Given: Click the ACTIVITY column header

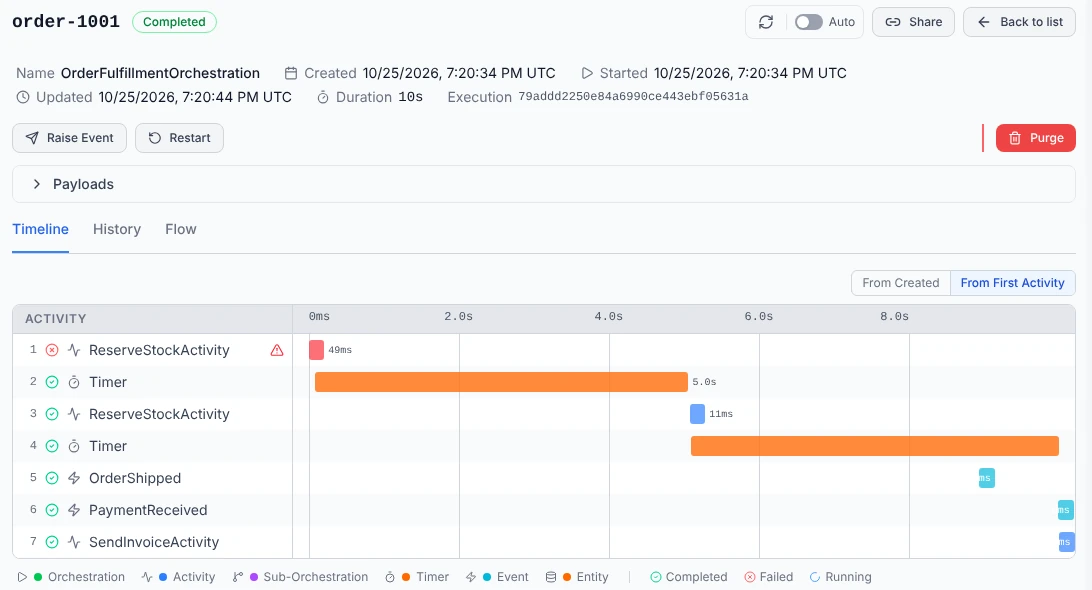Looking at the screenshot, I should 56,318.
